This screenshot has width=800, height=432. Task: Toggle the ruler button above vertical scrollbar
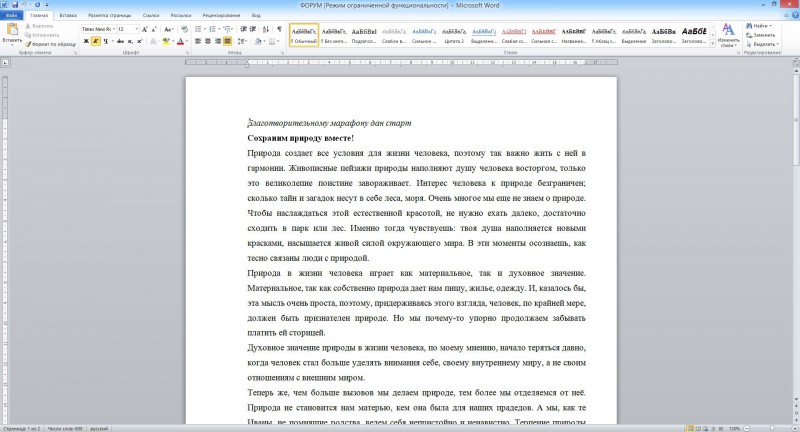tap(796, 63)
